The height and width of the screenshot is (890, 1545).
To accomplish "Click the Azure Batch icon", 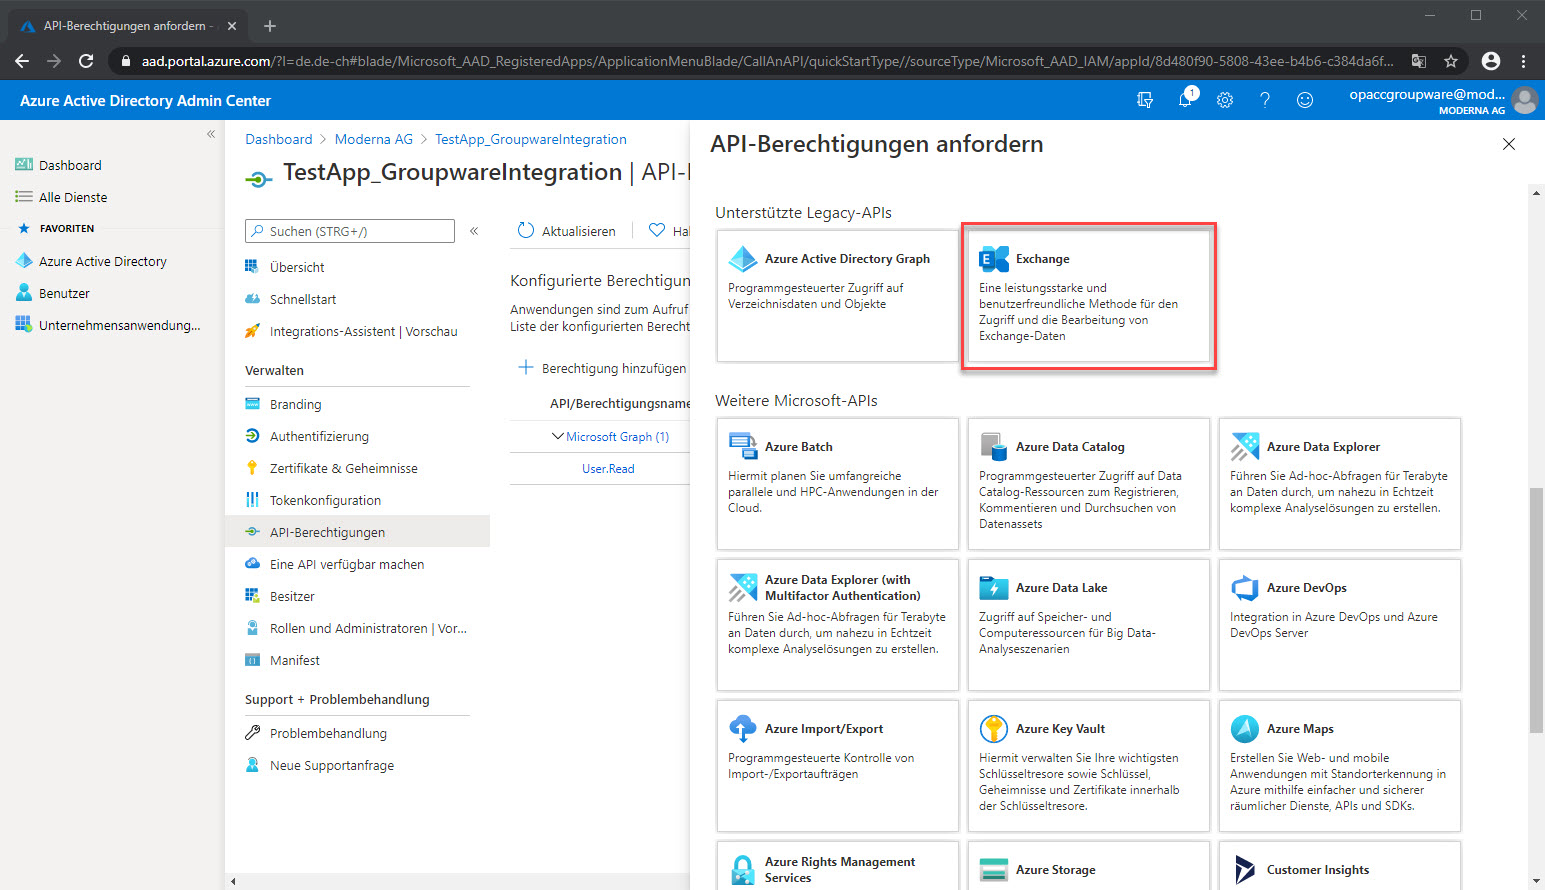I will [743, 447].
